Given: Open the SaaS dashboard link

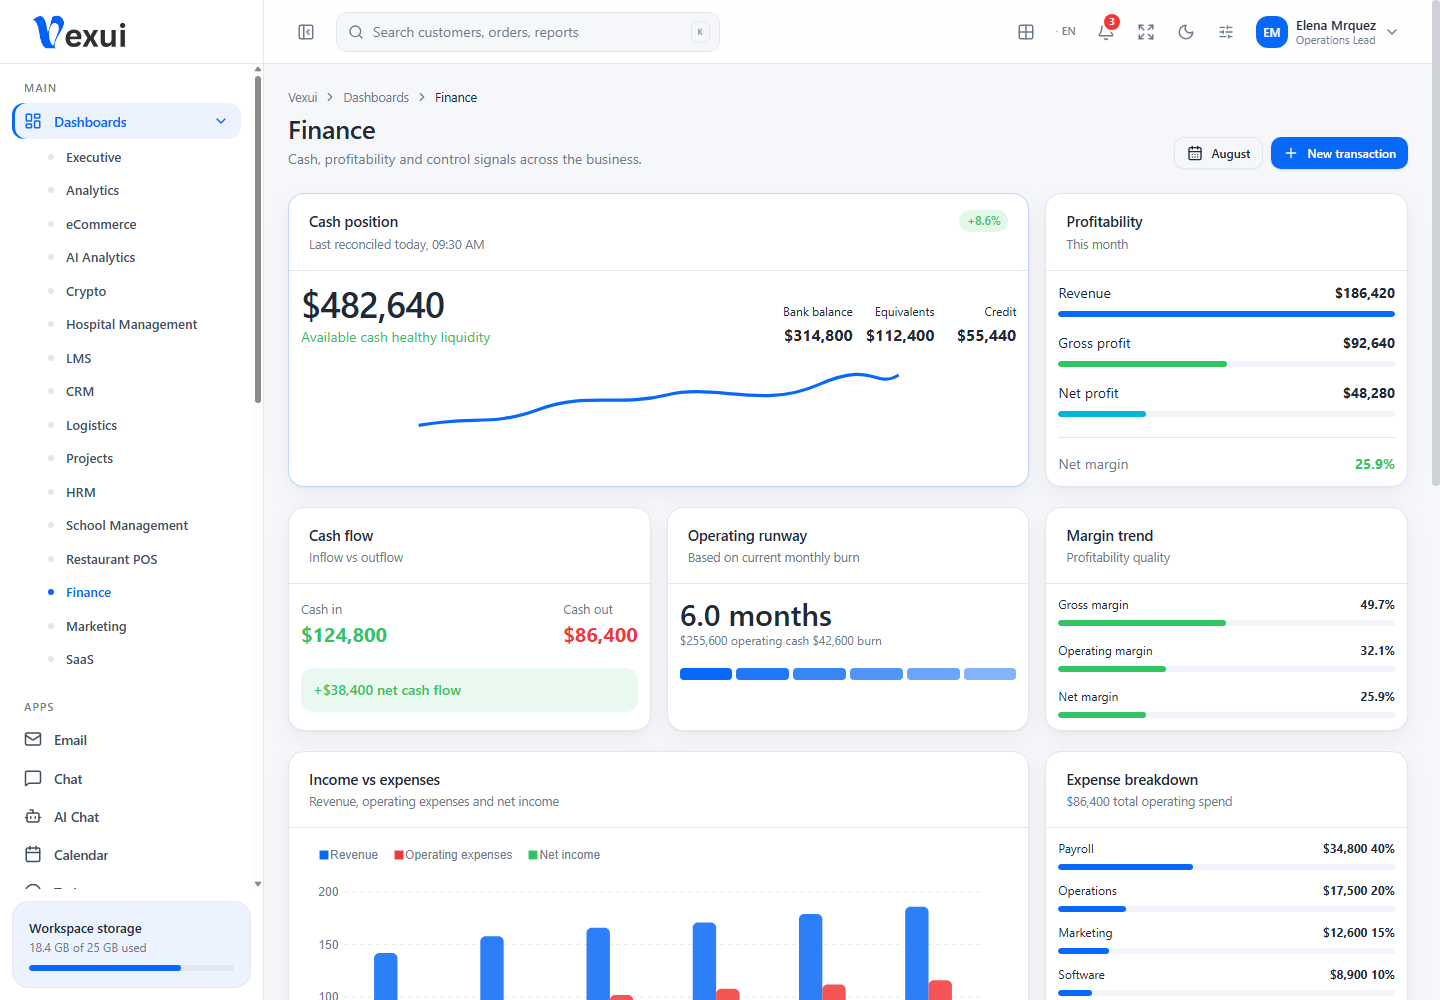Looking at the screenshot, I should pos(80,659).
